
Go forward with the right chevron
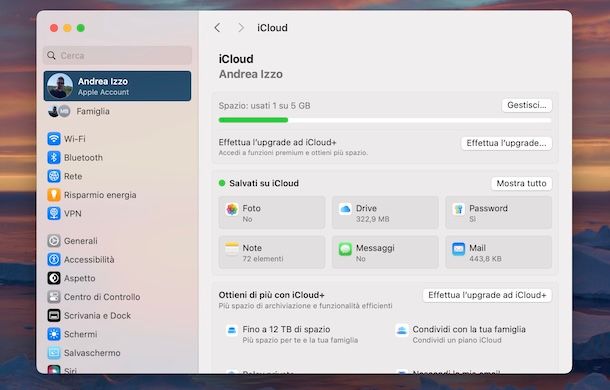(241, 28)
